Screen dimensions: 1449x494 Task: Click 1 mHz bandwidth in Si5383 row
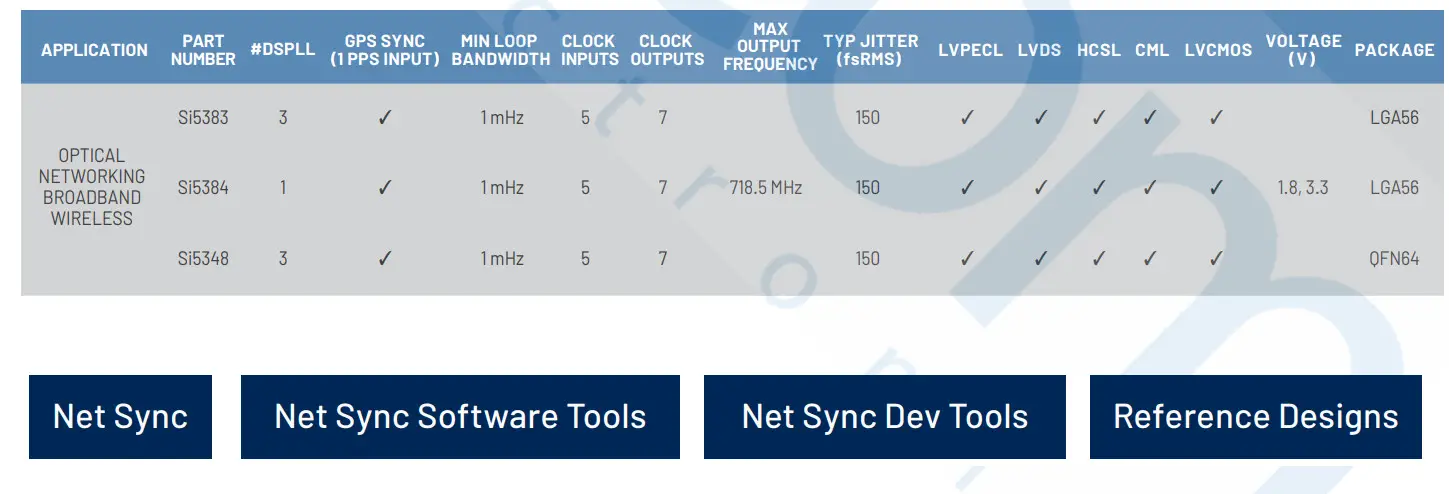tap(502, 117)
